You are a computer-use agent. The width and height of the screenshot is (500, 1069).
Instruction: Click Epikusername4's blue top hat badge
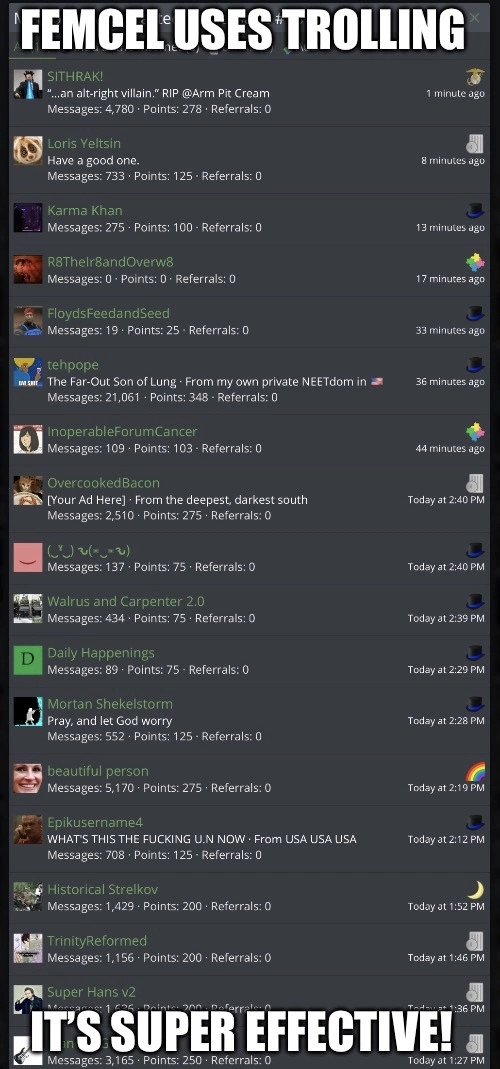click(475, 822)
